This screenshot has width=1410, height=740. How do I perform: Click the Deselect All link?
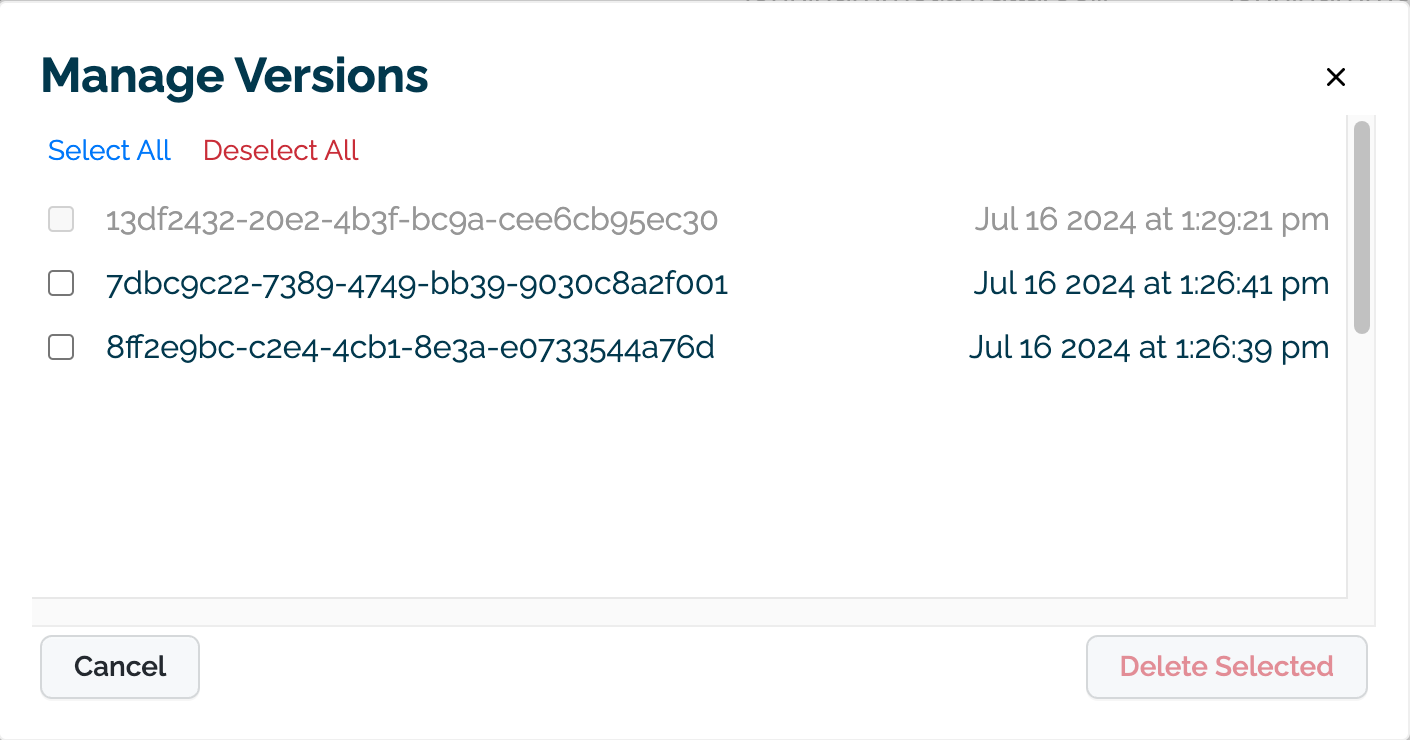(x=280, y=150)
